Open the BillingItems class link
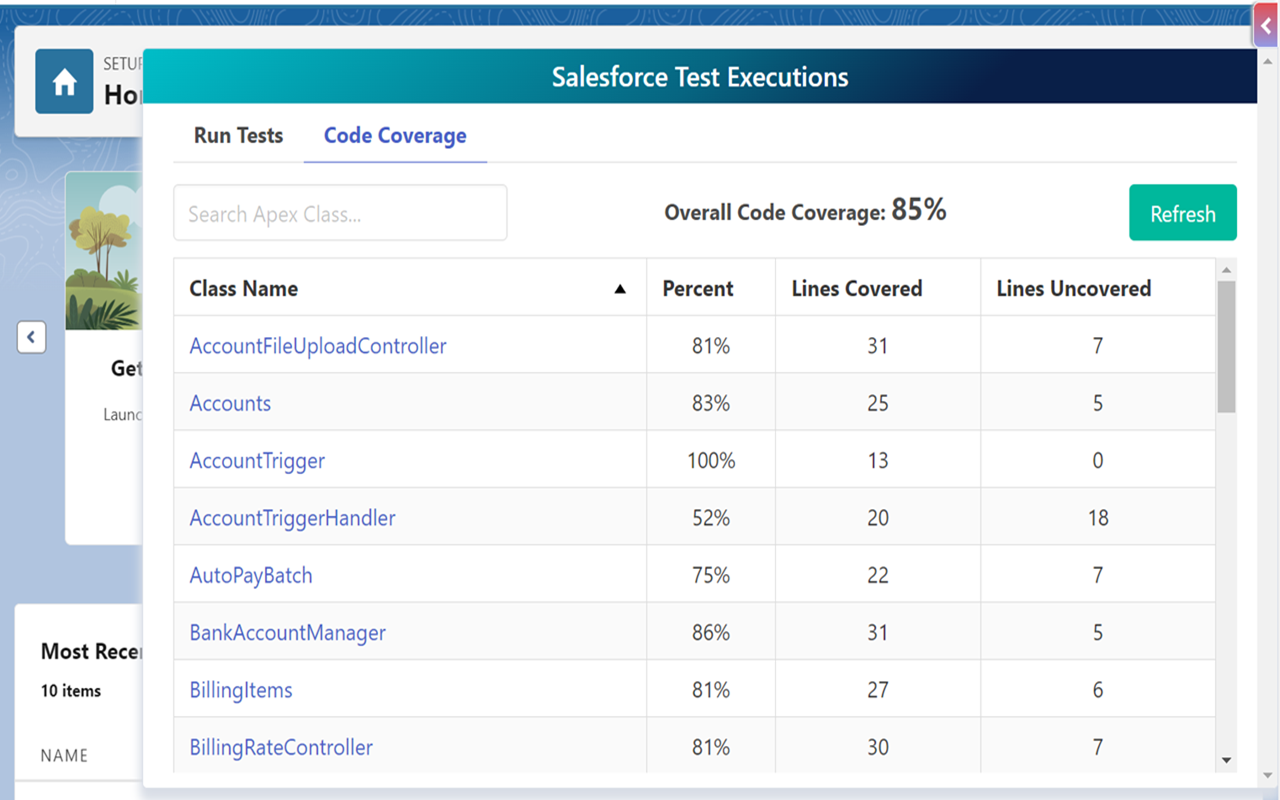 (x=241, y=690)
